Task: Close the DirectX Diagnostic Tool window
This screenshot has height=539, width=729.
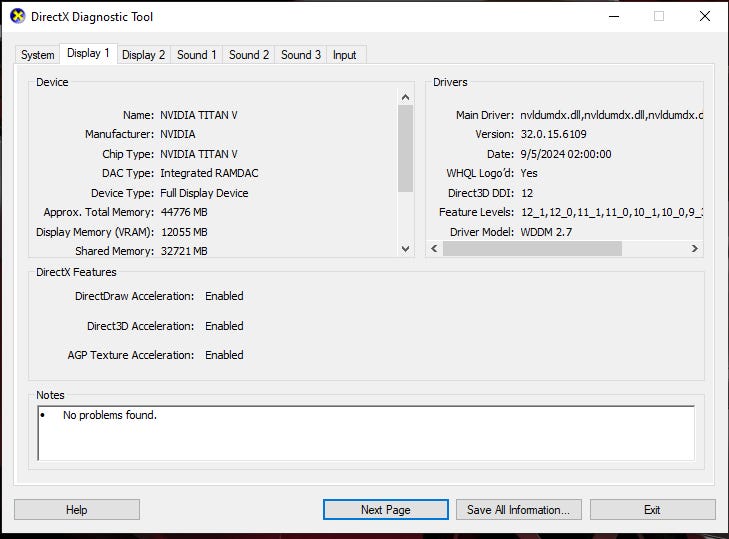Action: coord(705,16)
